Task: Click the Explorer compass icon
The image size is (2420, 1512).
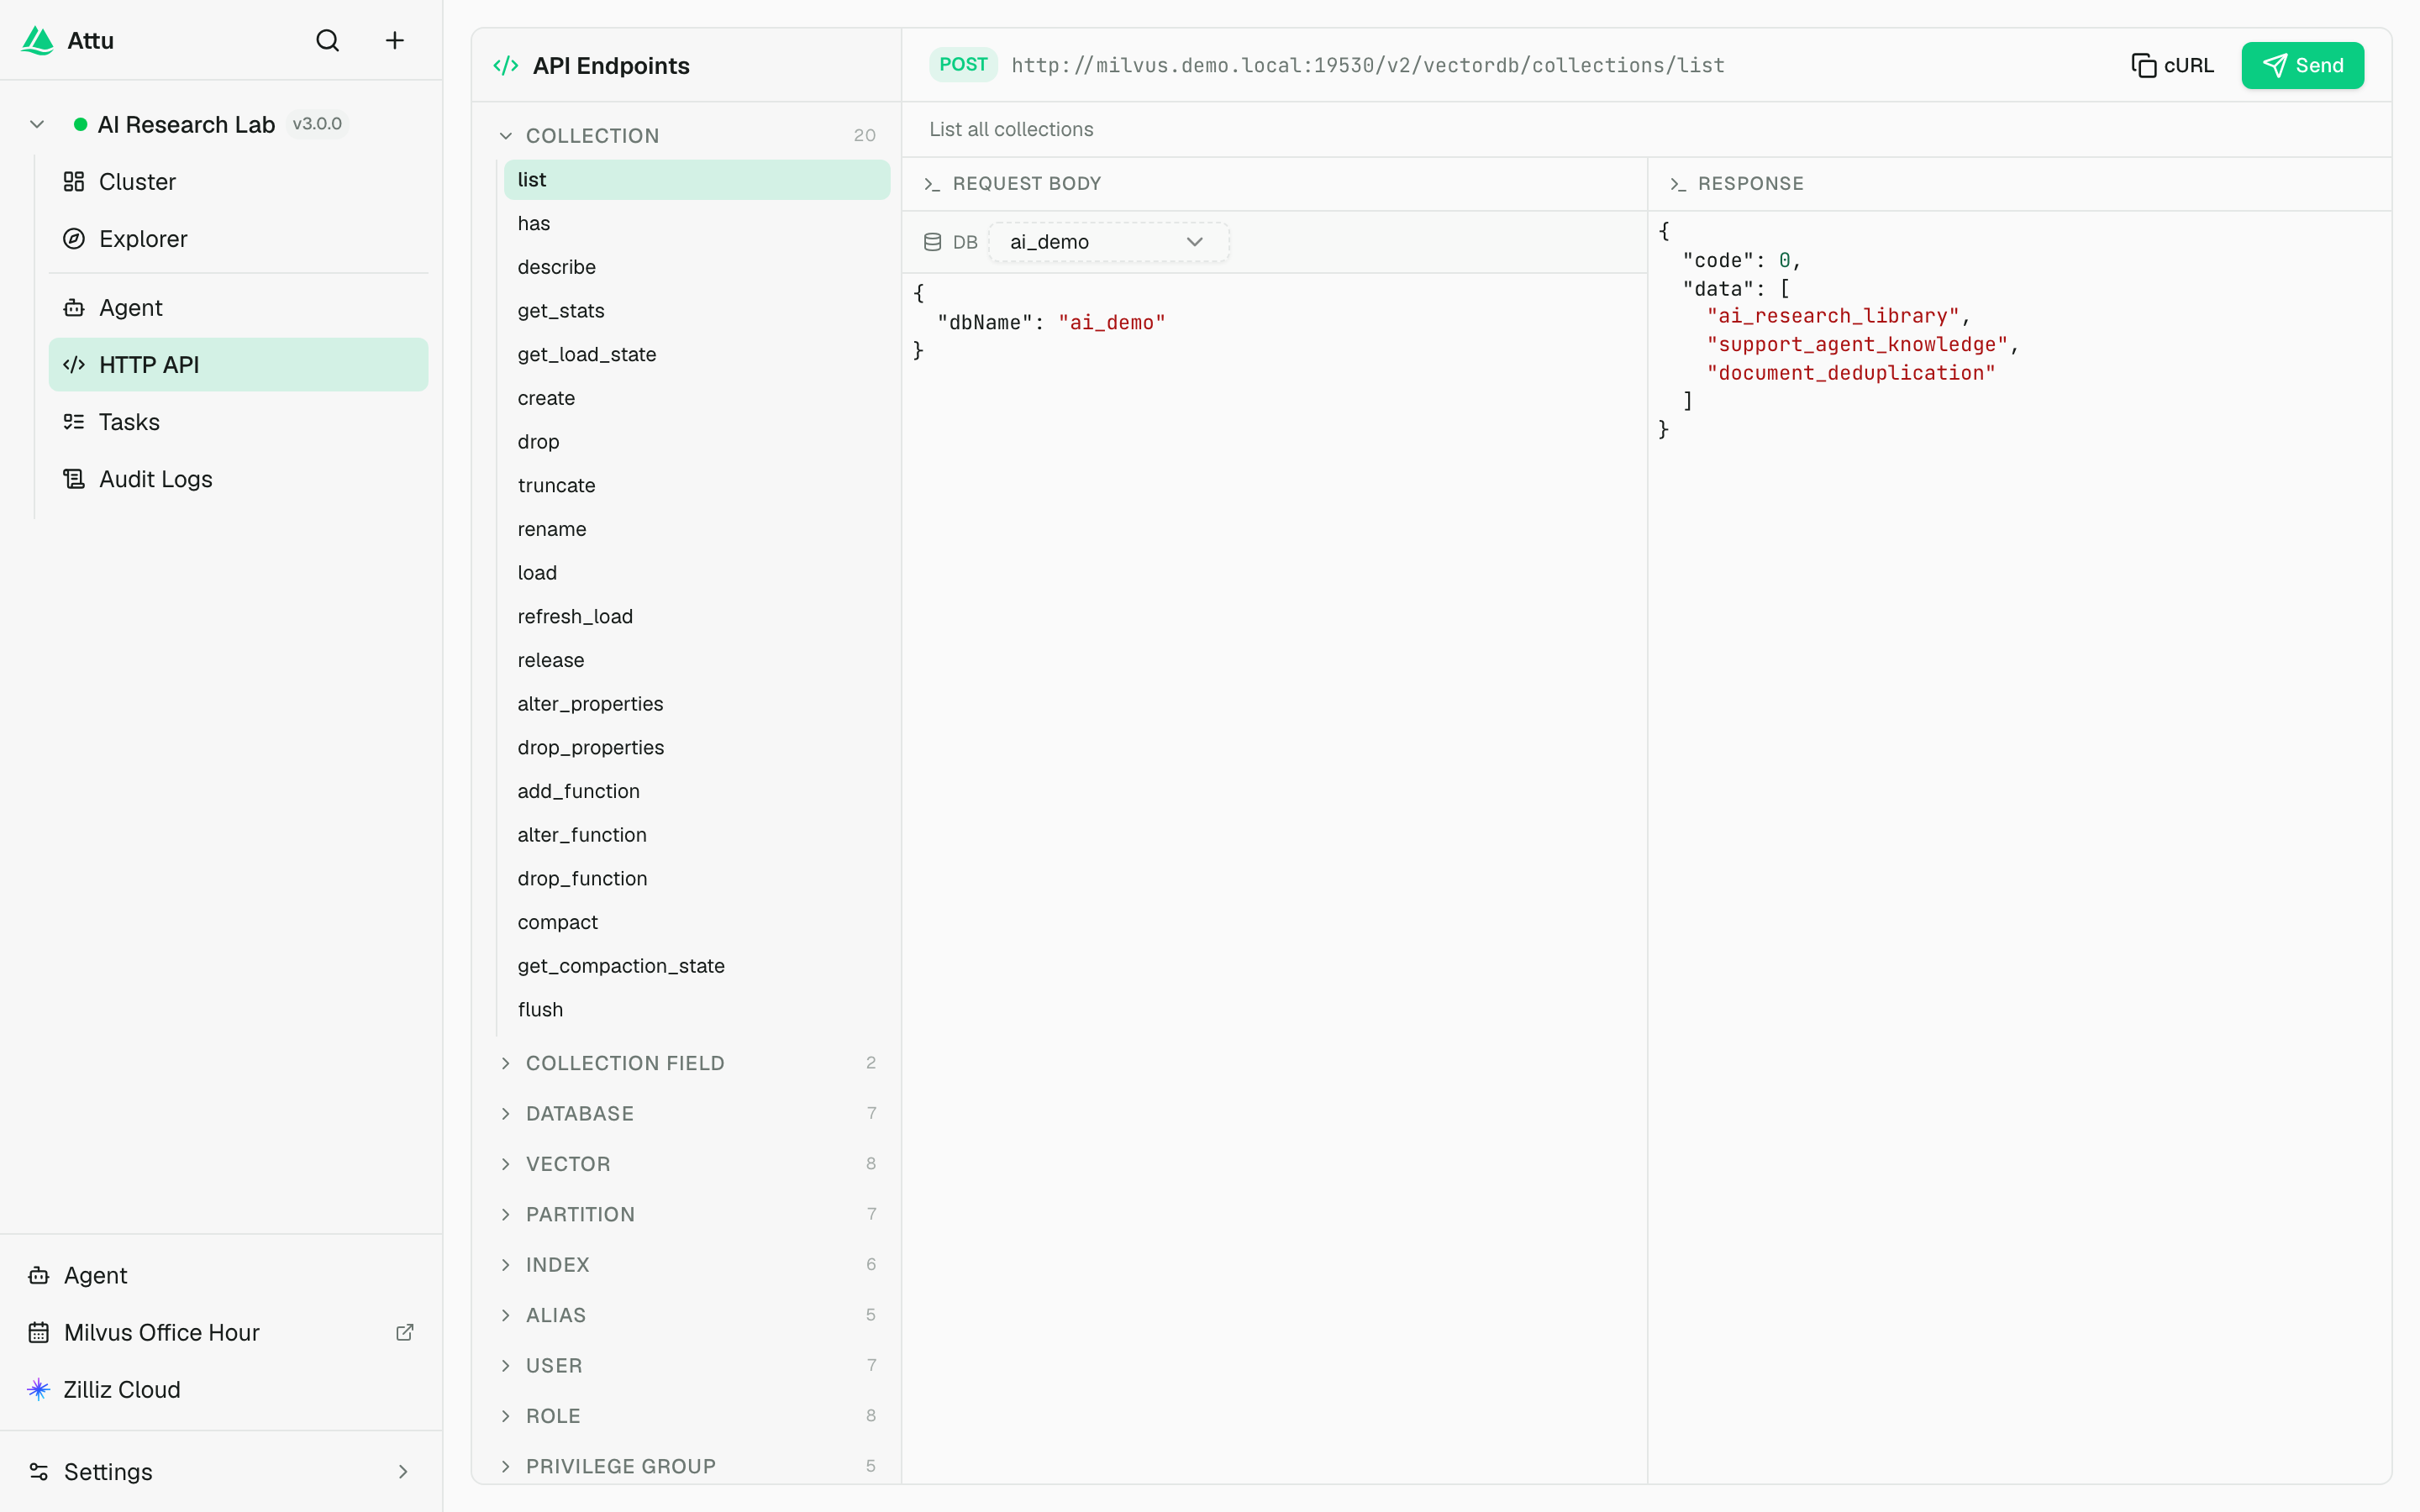Action: point(74,238)
